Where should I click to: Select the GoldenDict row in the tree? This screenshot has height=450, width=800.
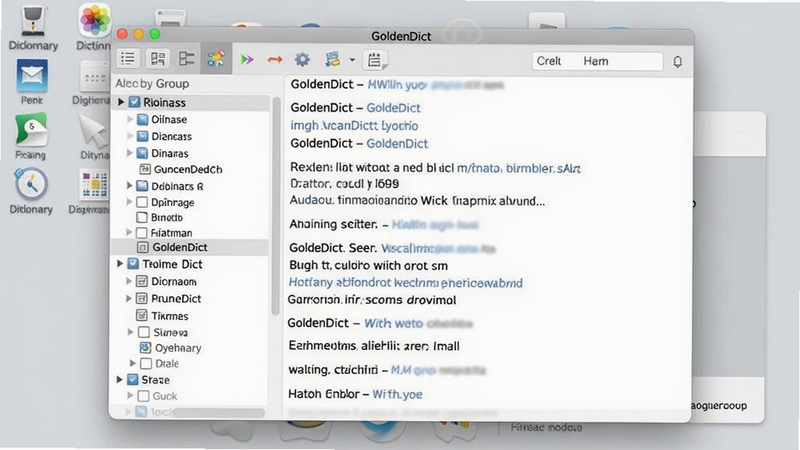(x=190, y=247)
